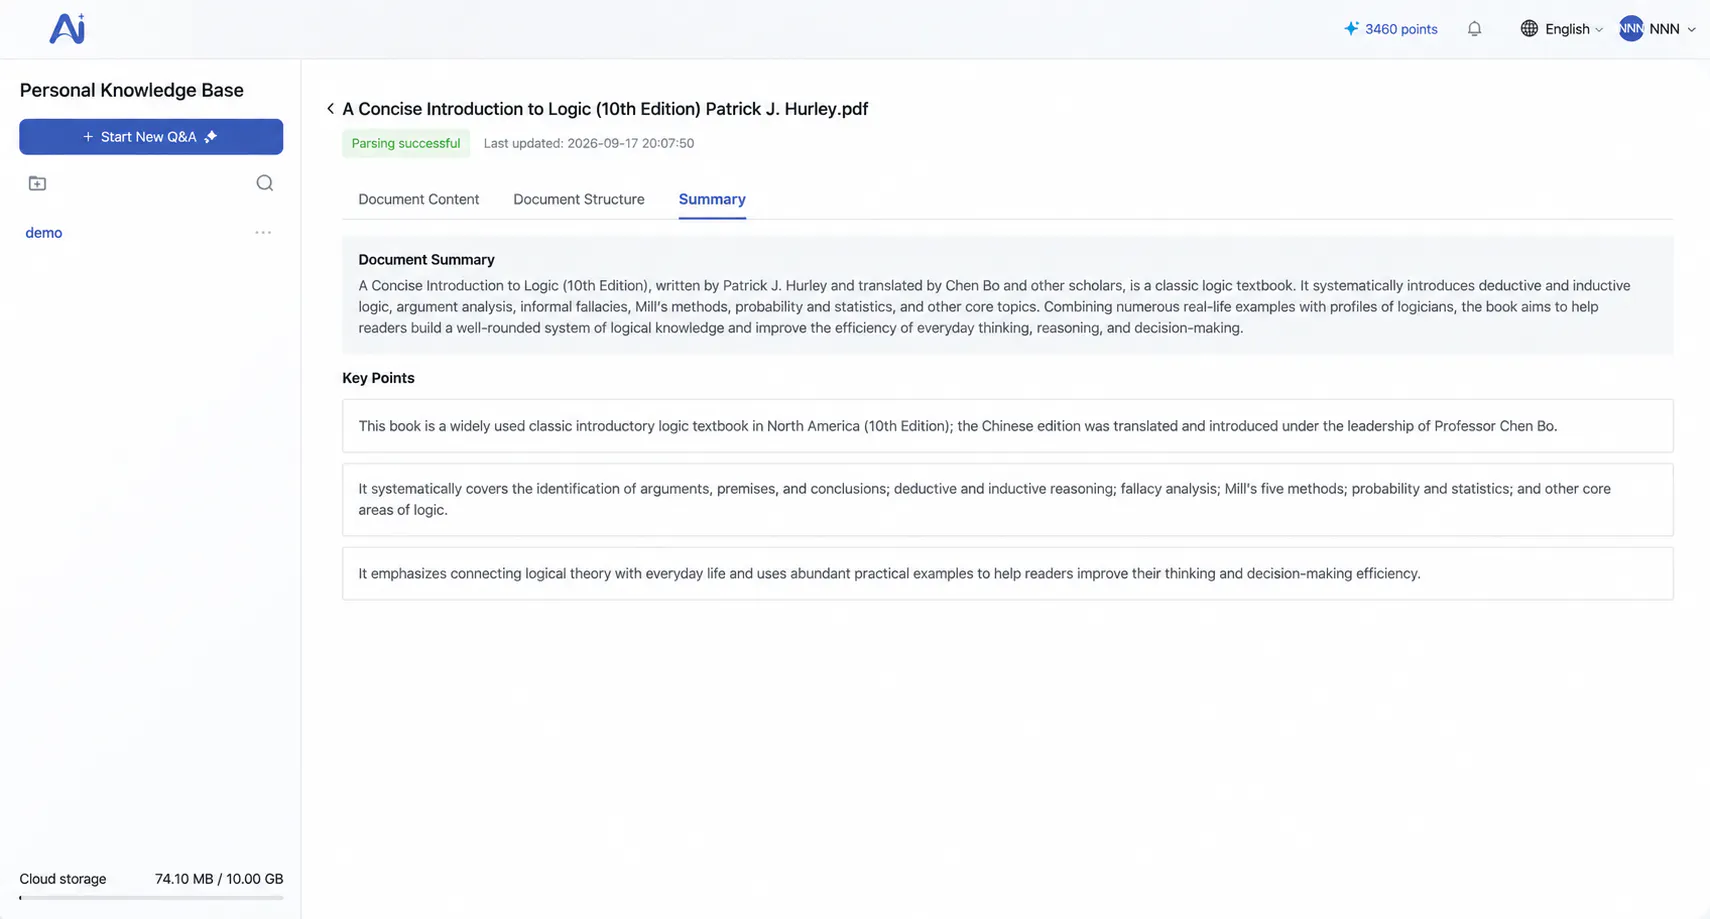The image size is (1710, 919).
Task: Open knowledge base search
Action: pyautogui.click(x=264, y=183)
